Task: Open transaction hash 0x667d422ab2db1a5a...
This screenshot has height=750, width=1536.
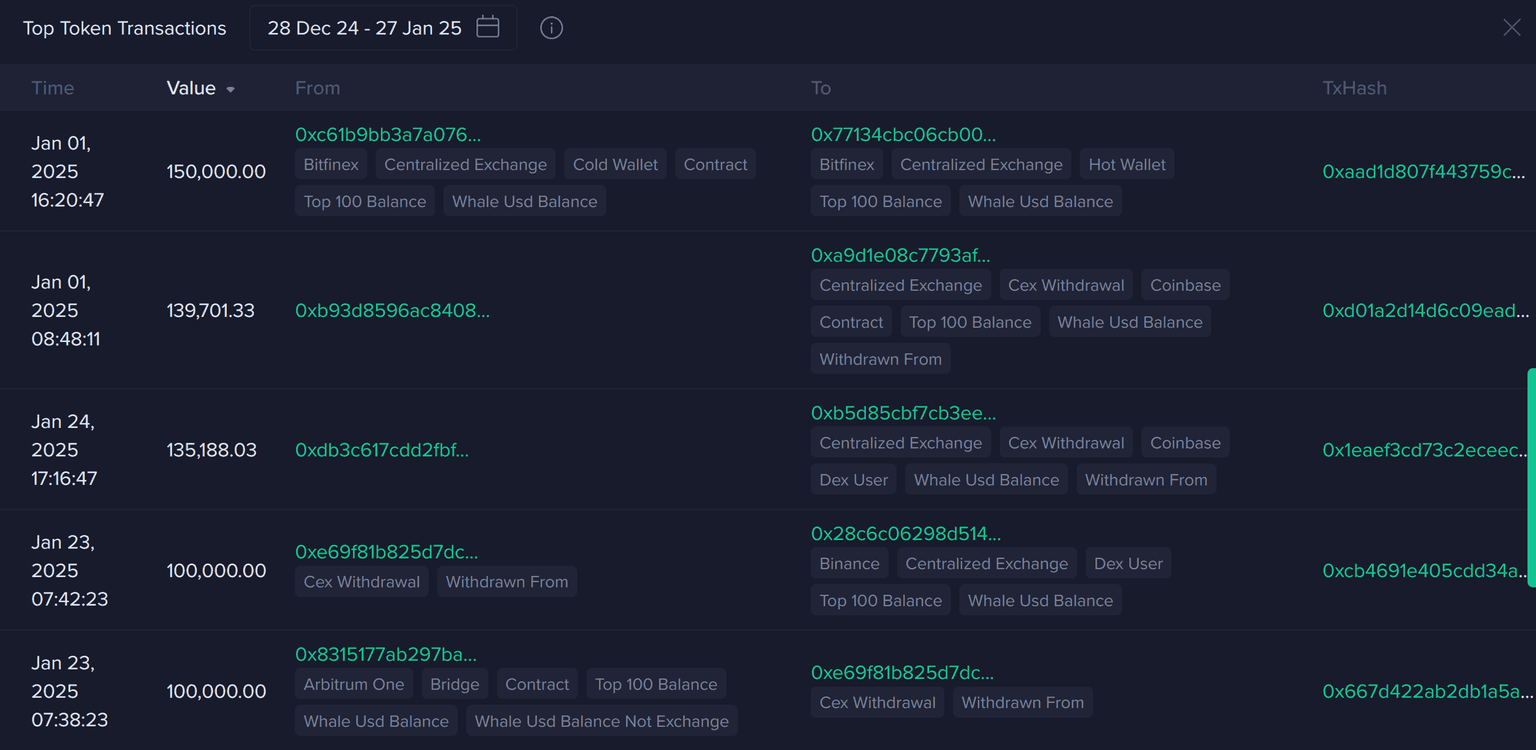Action: tap(1426, 692)
